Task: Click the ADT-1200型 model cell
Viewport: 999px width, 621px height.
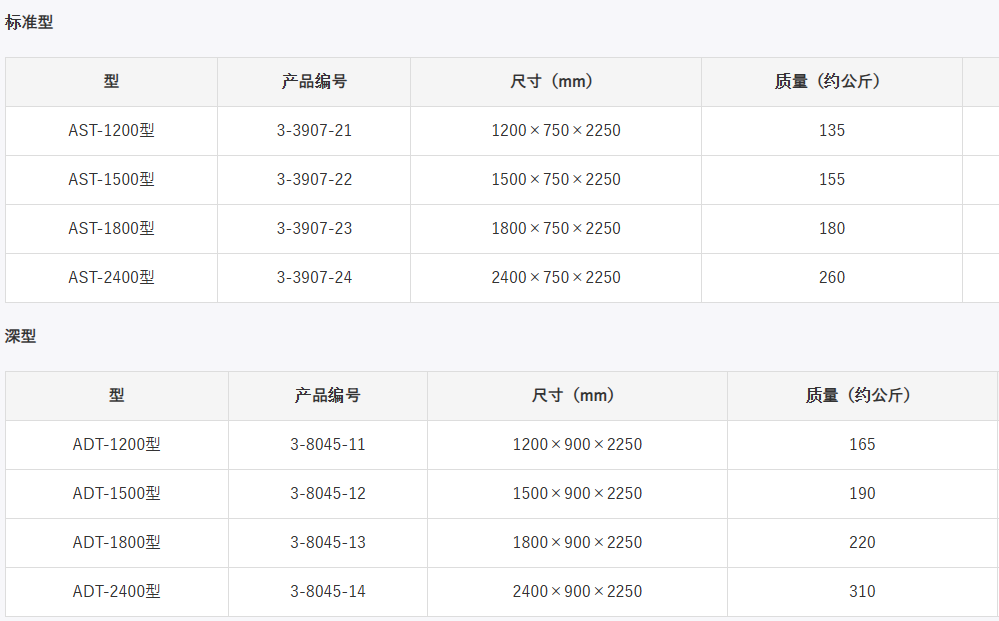Action: [x=116, y=445]
